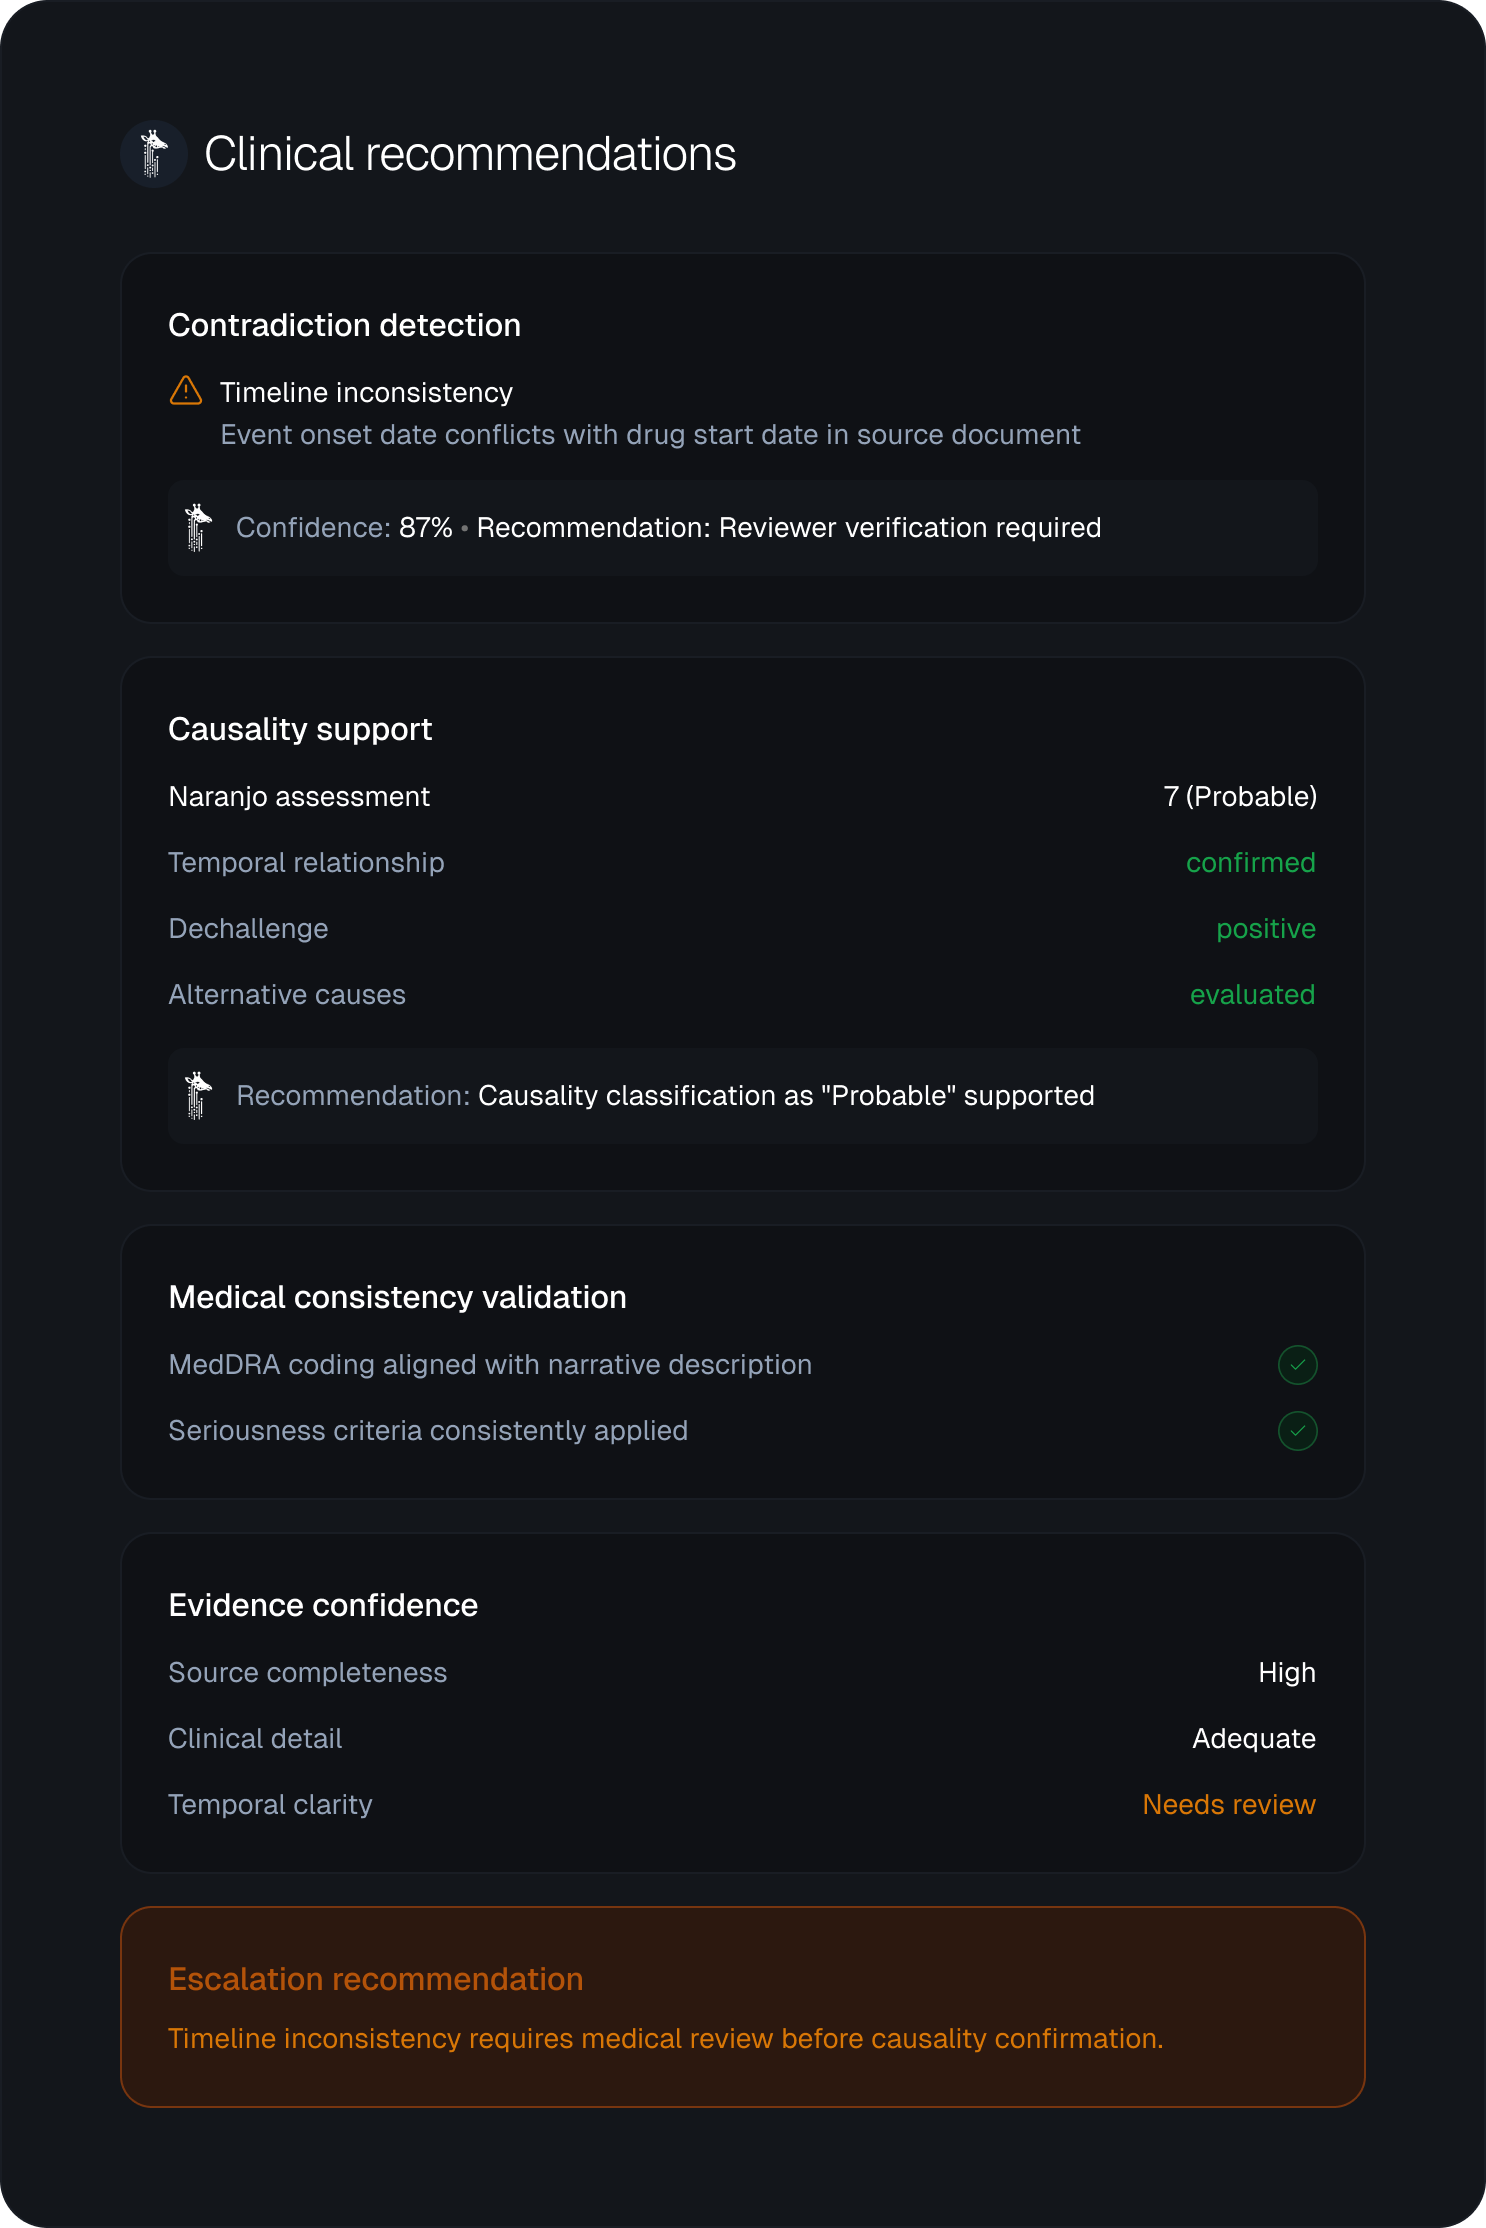This screenshot has width=1486, height=2228.
Task: Click giraffe icon in causality recommendation row
Action: coord(199,1096)
